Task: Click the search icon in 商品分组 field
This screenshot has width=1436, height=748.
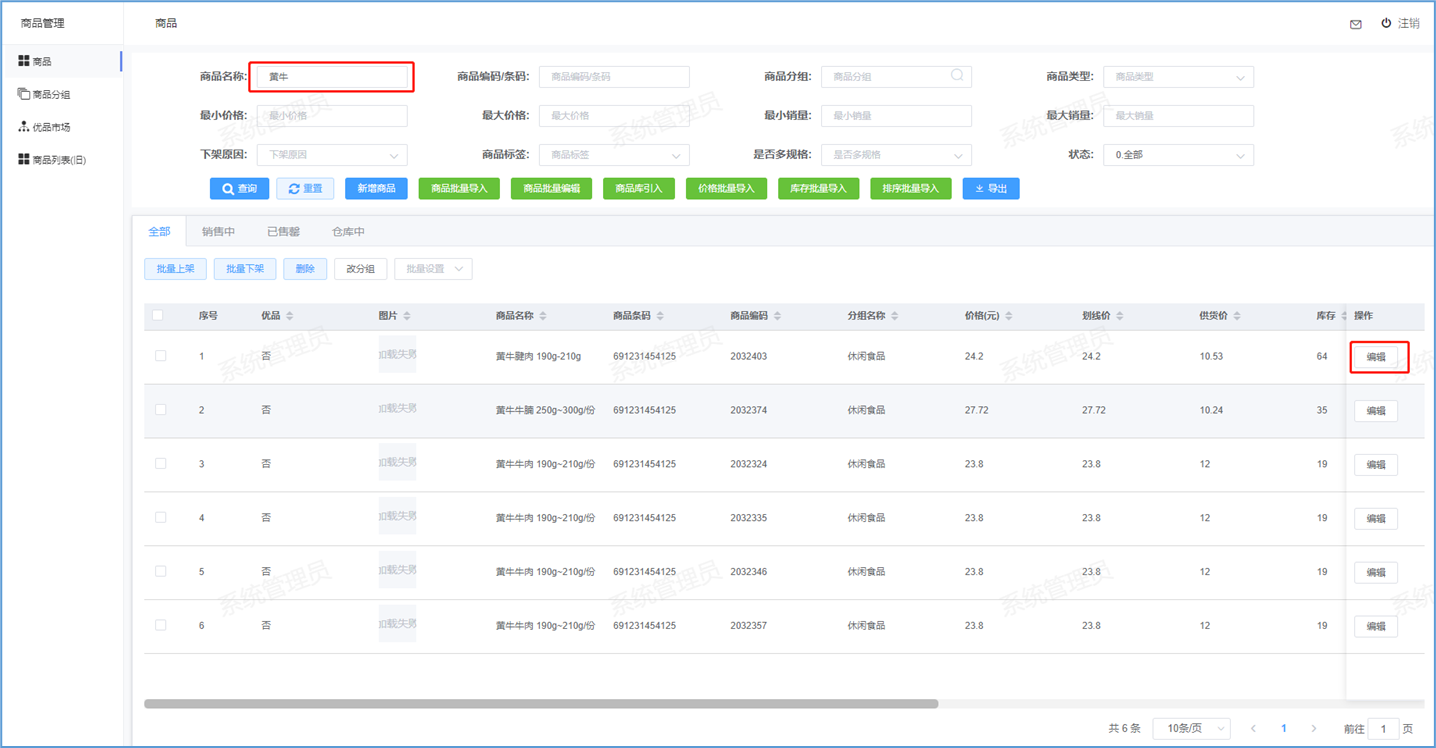Action: coord(957,76)
